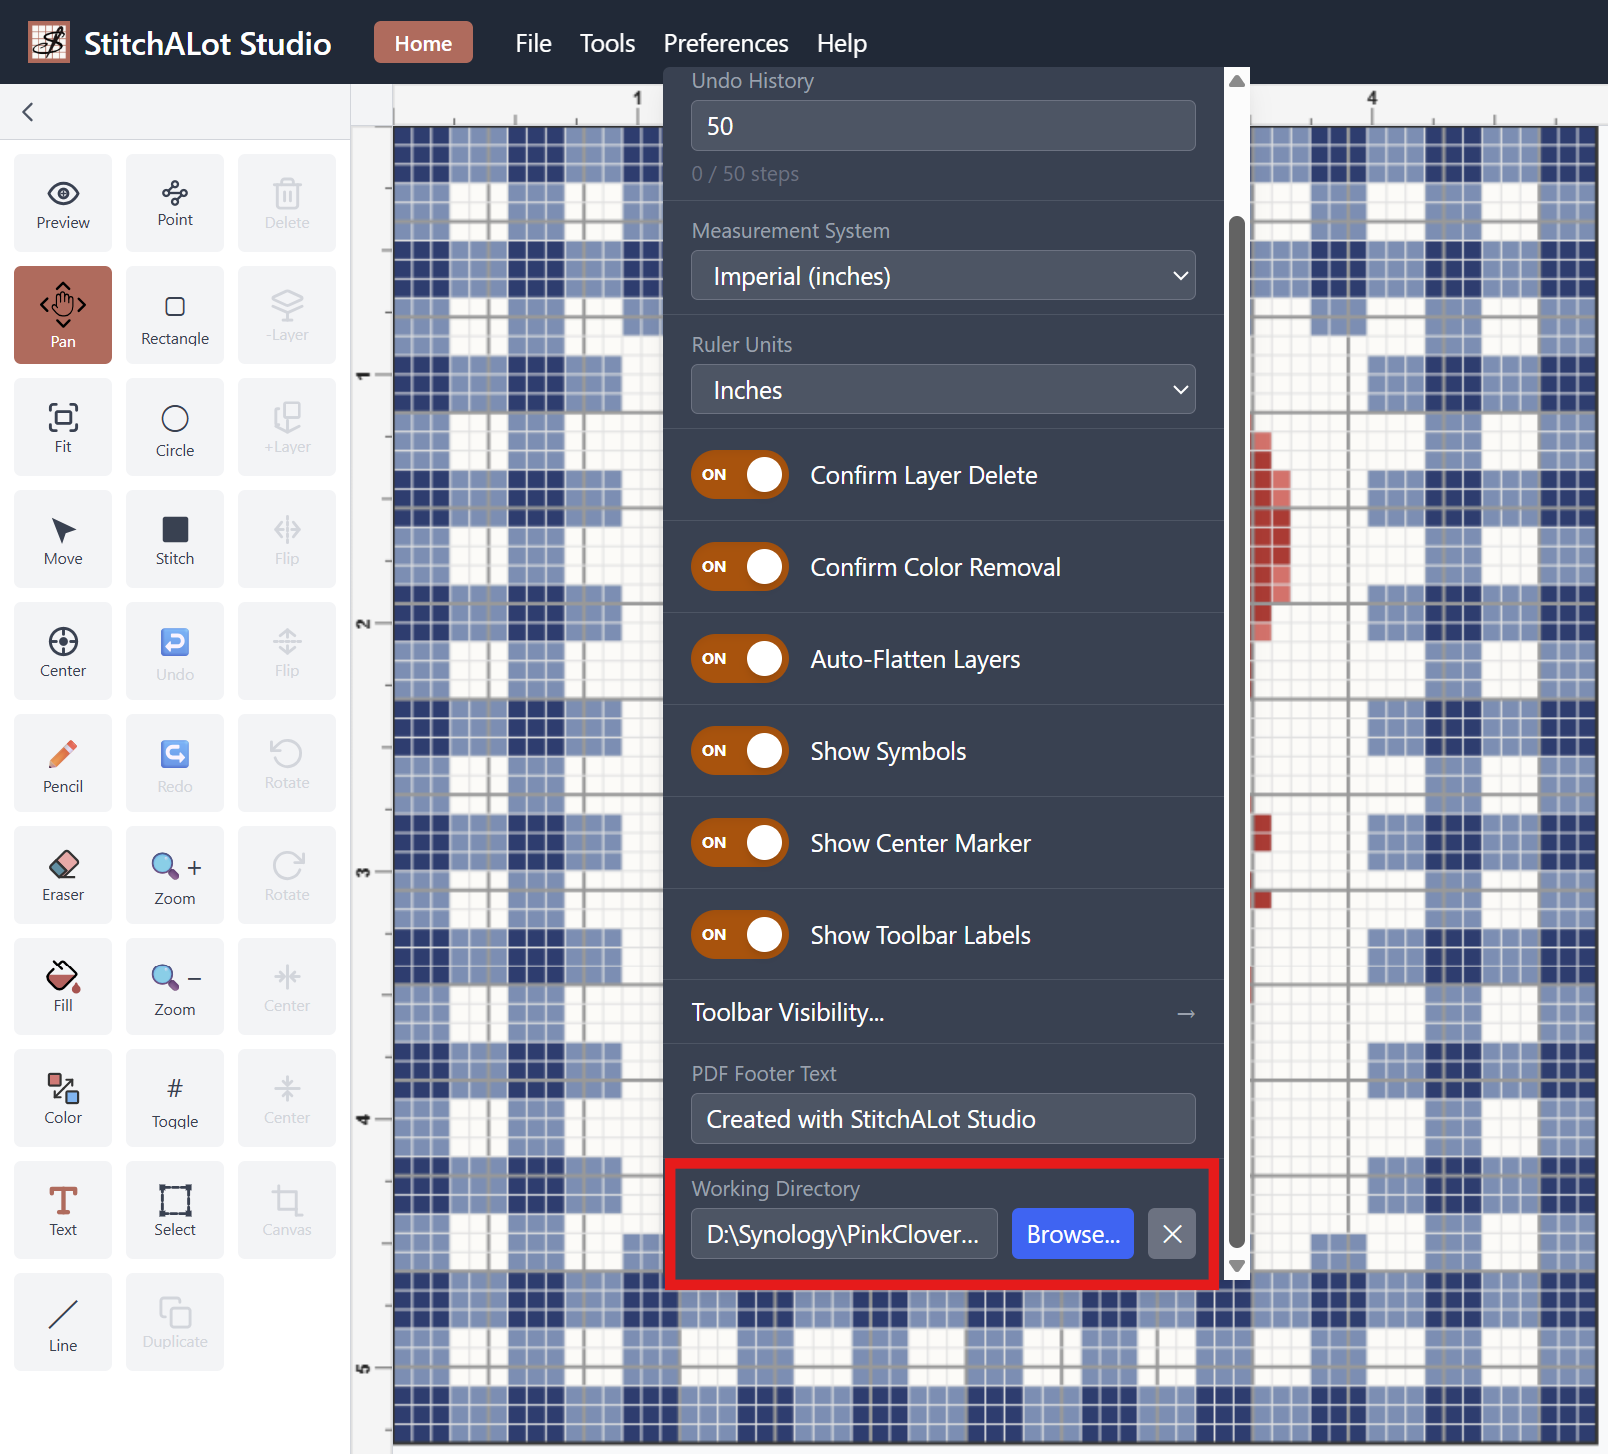Open the File menu
The height and width of the screenshot is (1454, 1608).
click(533, 43)
